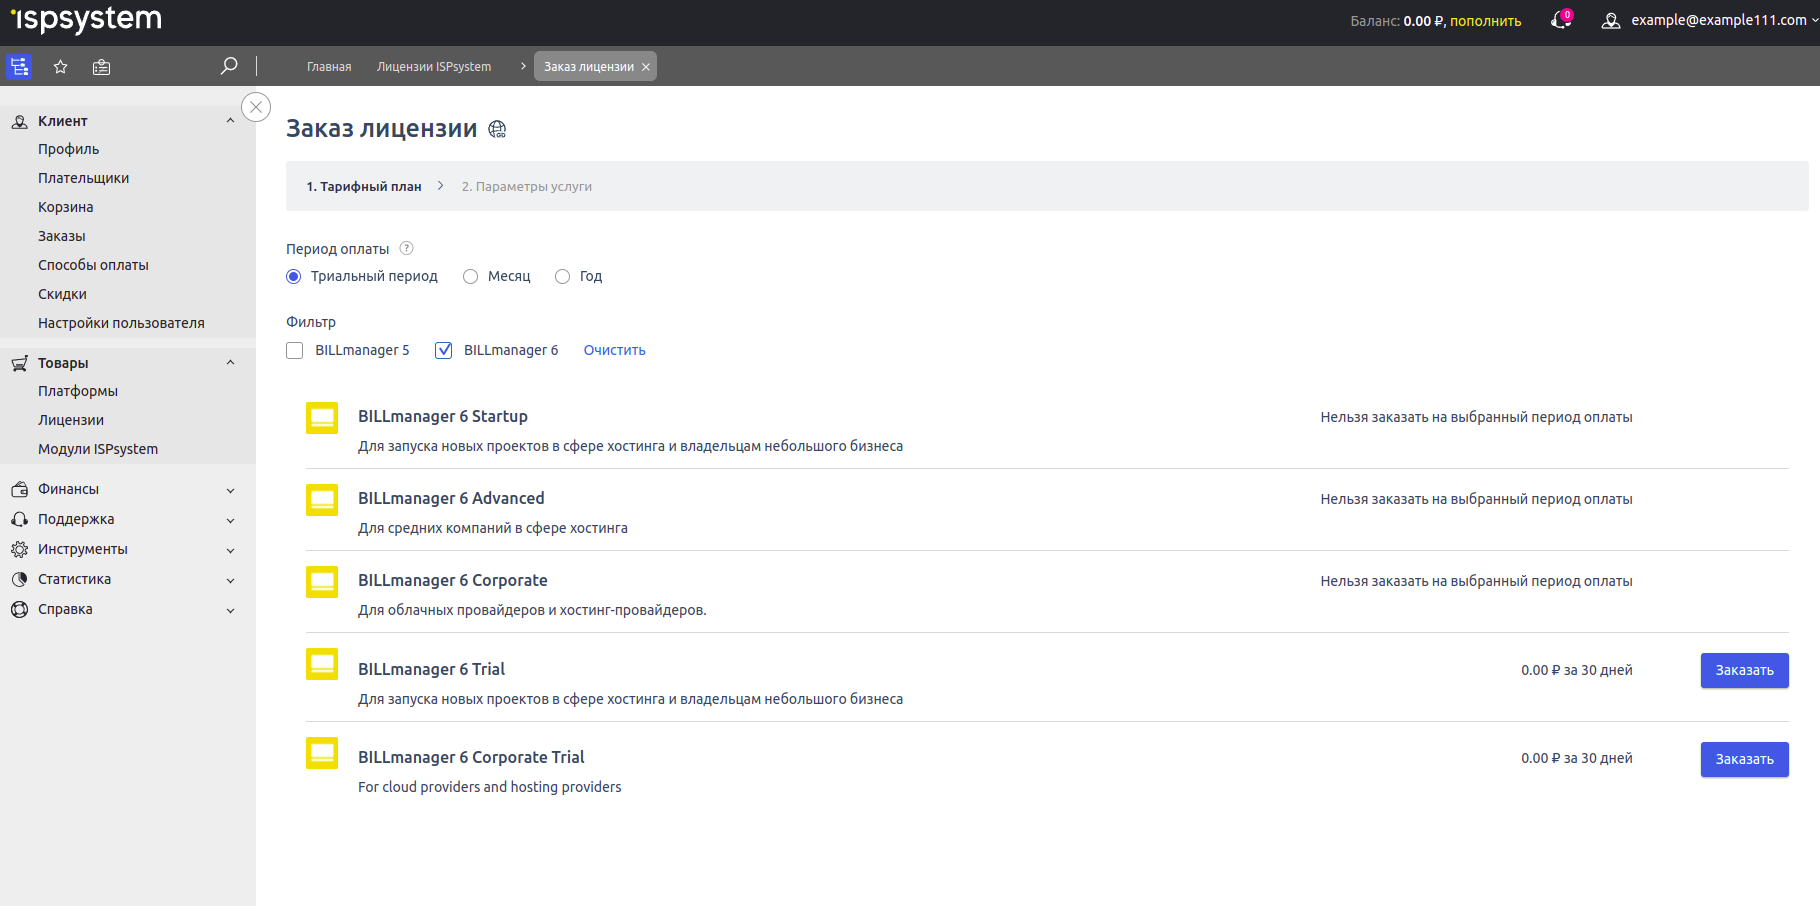Expand the Справка section chevron
The height and width of the screenshot is (906, 1820).
point(230,610)
